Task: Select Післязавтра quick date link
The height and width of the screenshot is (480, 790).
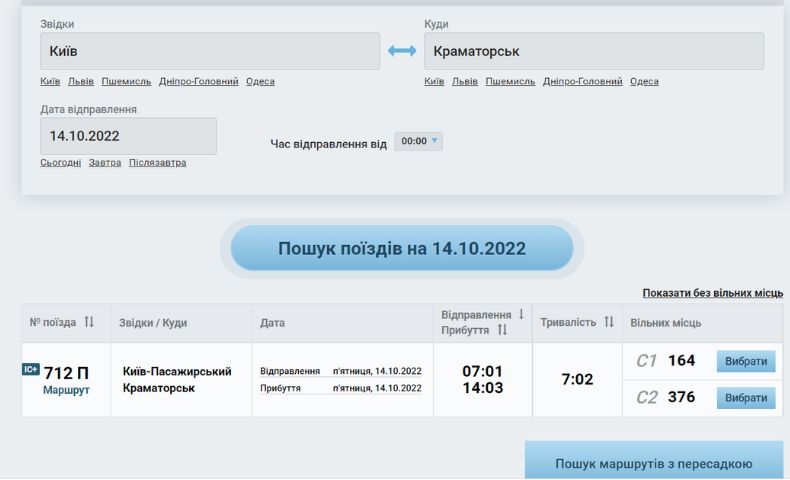Action: (157, 163)
